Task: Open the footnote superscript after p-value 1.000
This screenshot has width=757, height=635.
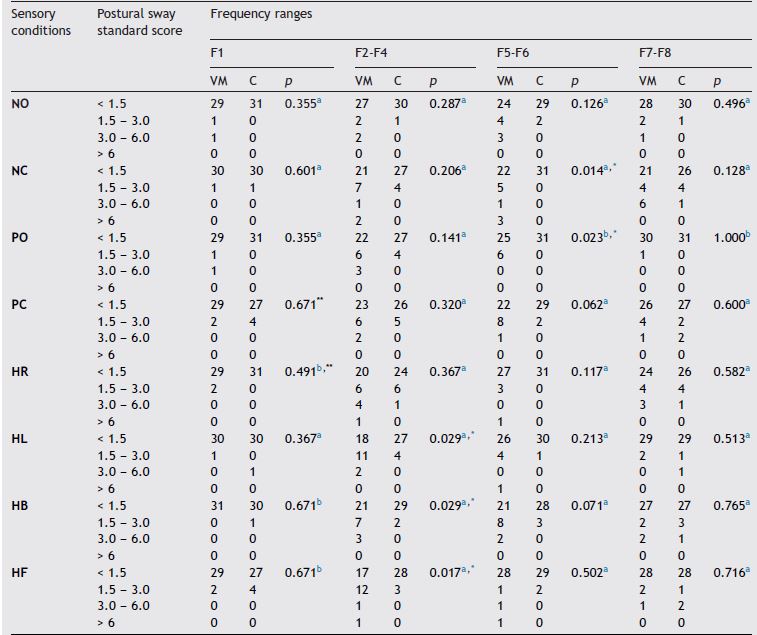Action: [749, 234]
